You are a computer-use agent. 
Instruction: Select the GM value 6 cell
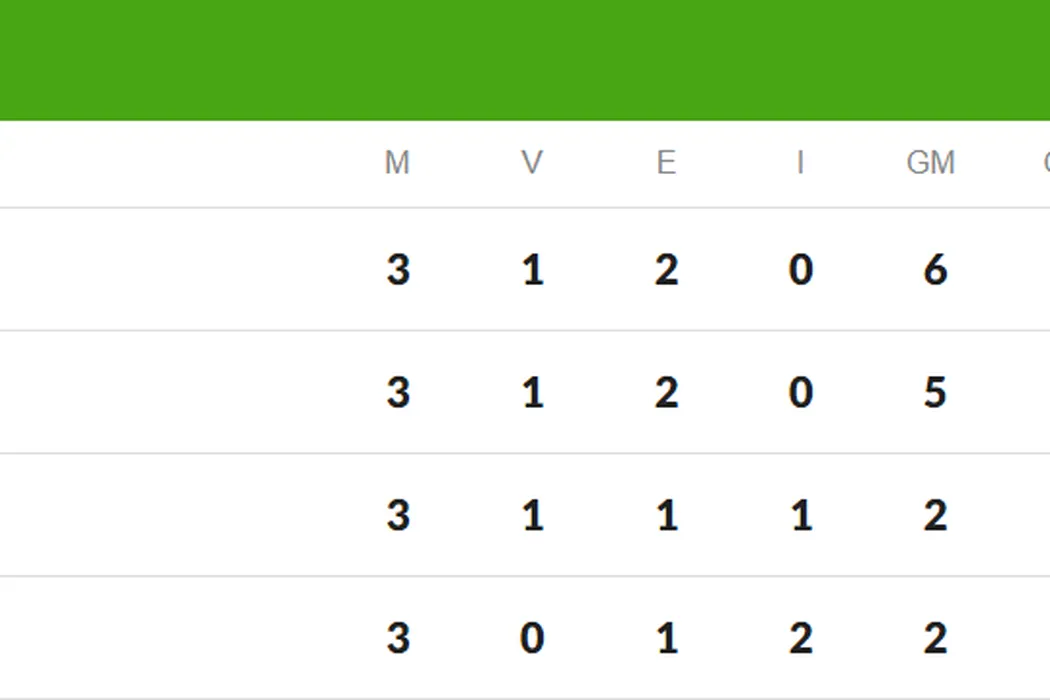click(935, 270)
